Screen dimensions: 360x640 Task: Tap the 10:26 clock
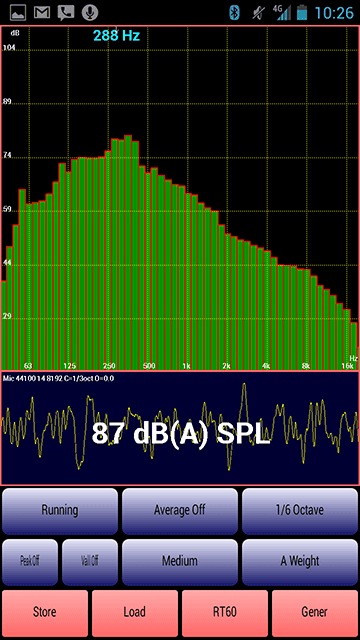point(333,13)
